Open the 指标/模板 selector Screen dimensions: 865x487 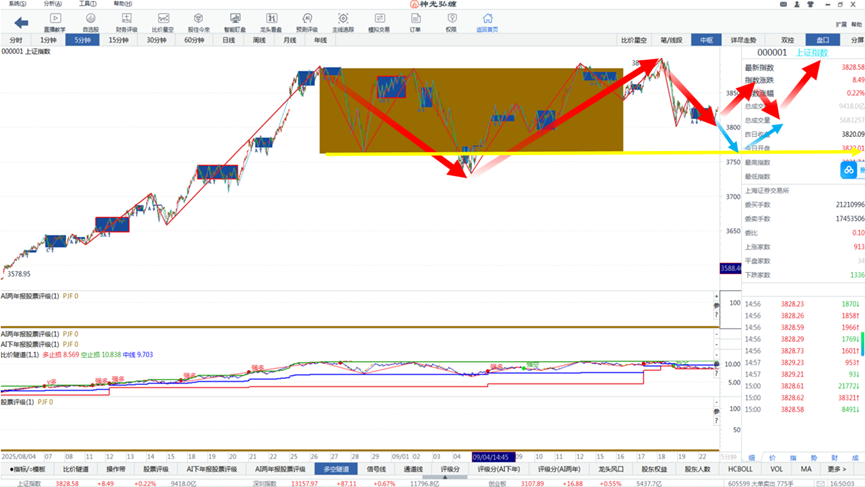pos(28,468)
